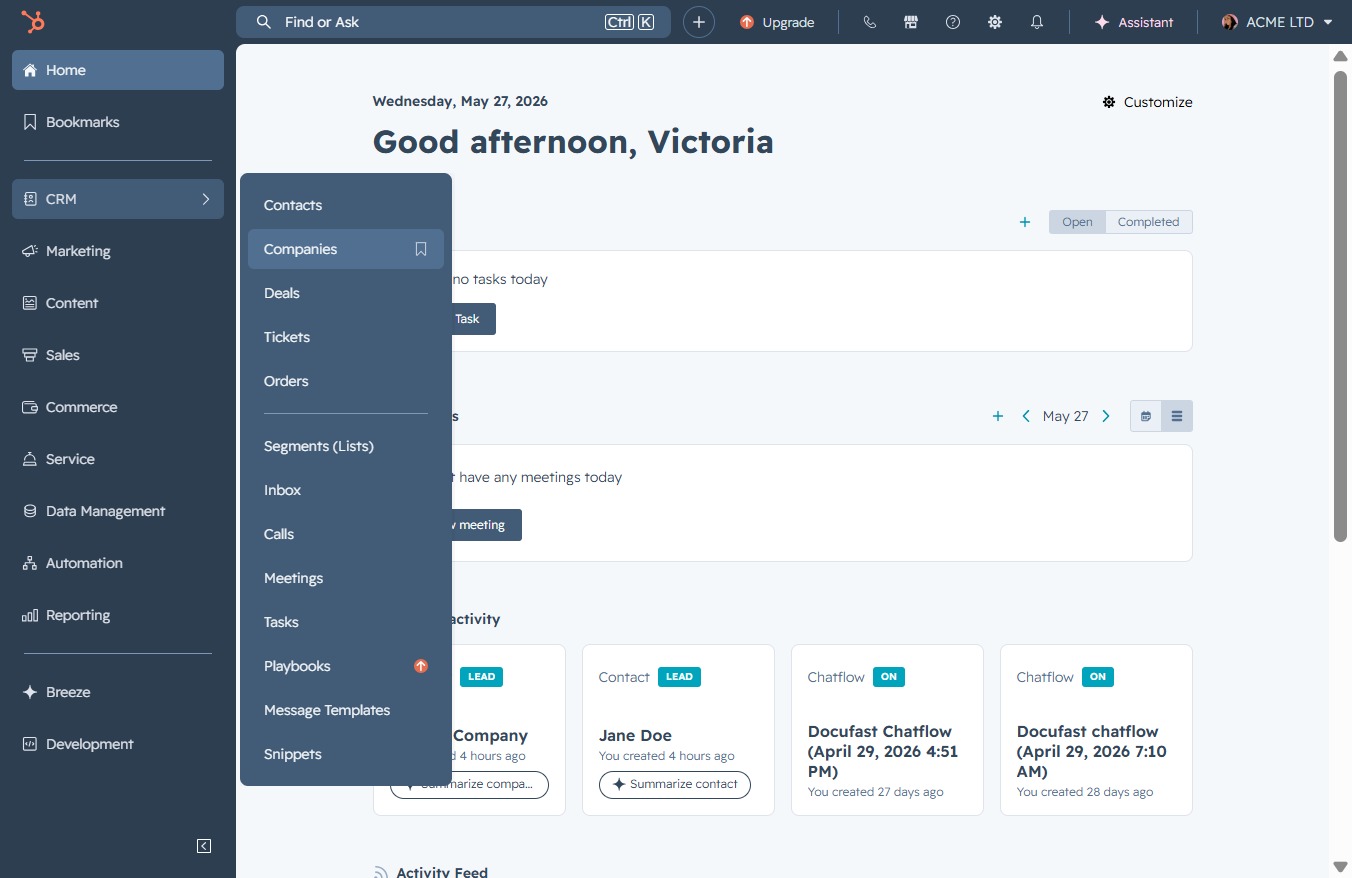1352x878 pixels.
Task: Select Tickets from the CRM menu
Action: (346, 337)
